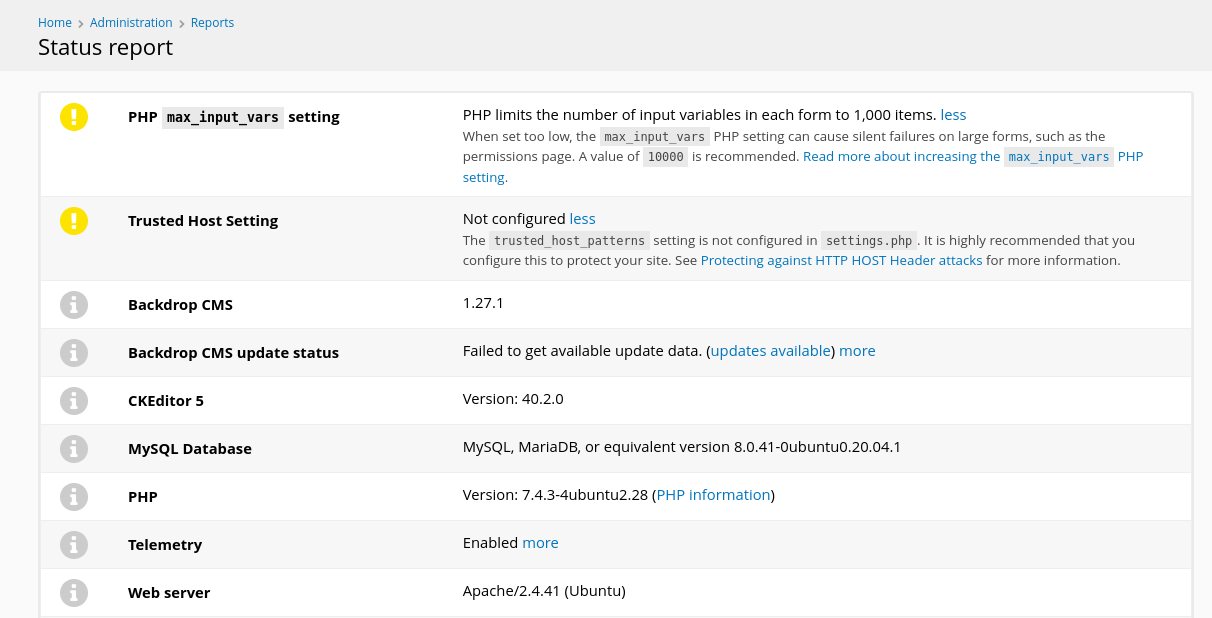Viewport: 1212px width, 618px height.
Task: Click the info icon next to Backdrop CMS
Action: click(x=74, y=305)
